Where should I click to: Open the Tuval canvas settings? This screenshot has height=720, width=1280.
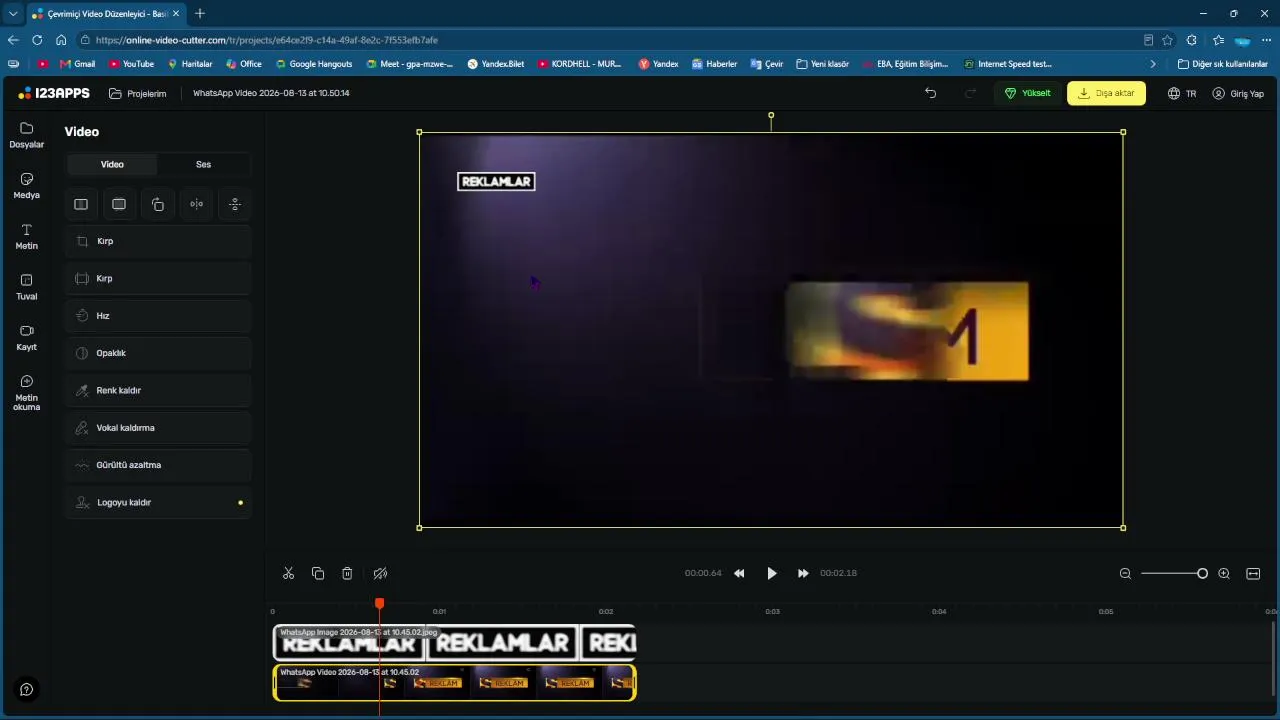pos(26,287)
